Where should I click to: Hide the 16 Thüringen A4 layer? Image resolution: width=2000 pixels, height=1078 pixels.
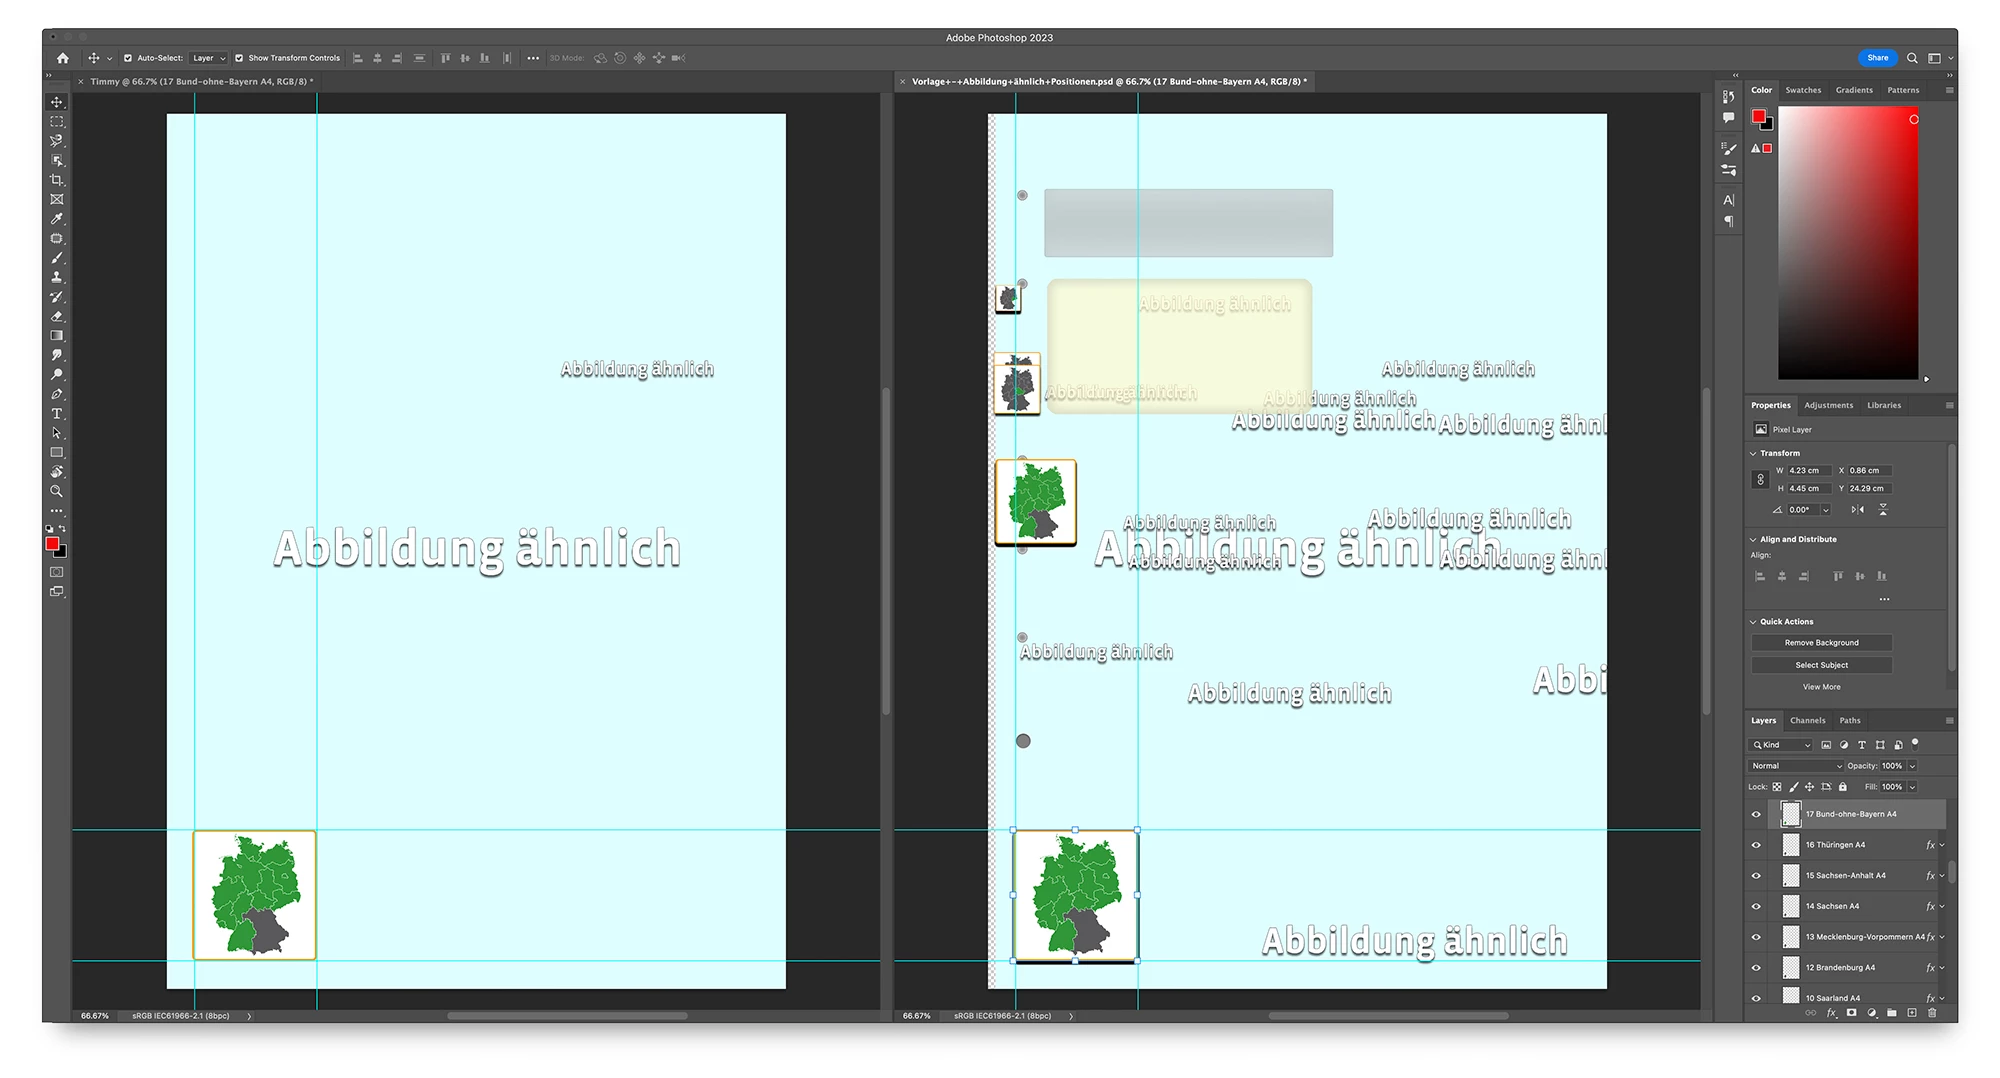click(1756, 845)
